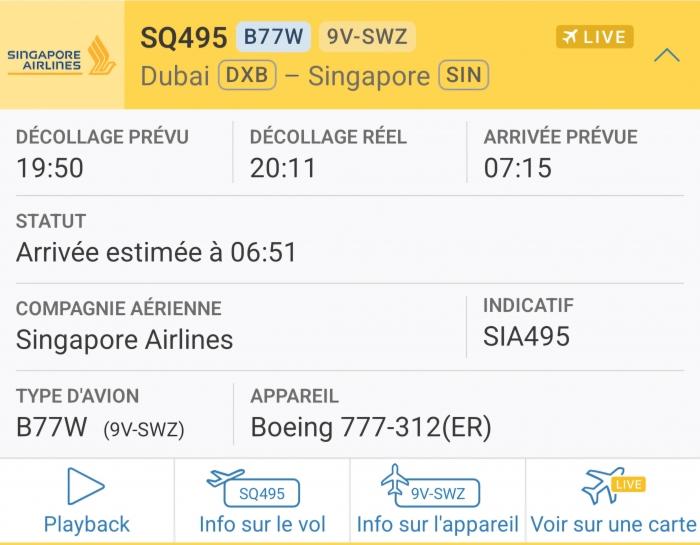Open 'Voir sur une carte' label
The height and width of the screenshot is (545, 700).
tap(613, 524)
